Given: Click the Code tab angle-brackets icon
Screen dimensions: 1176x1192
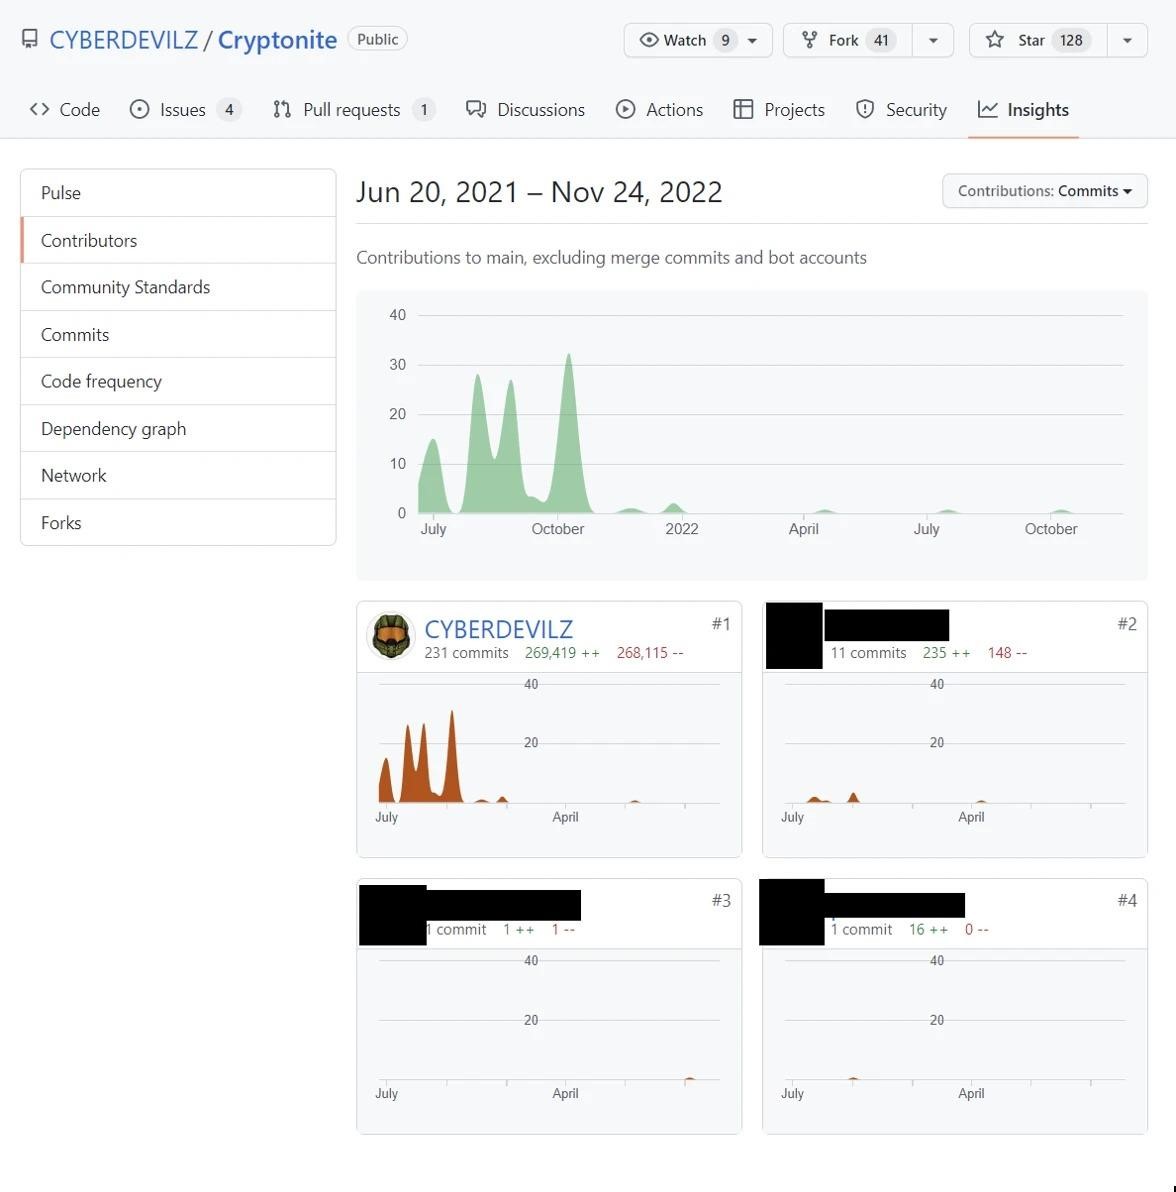Looking at the screenshot, I should tap(40, 109).
